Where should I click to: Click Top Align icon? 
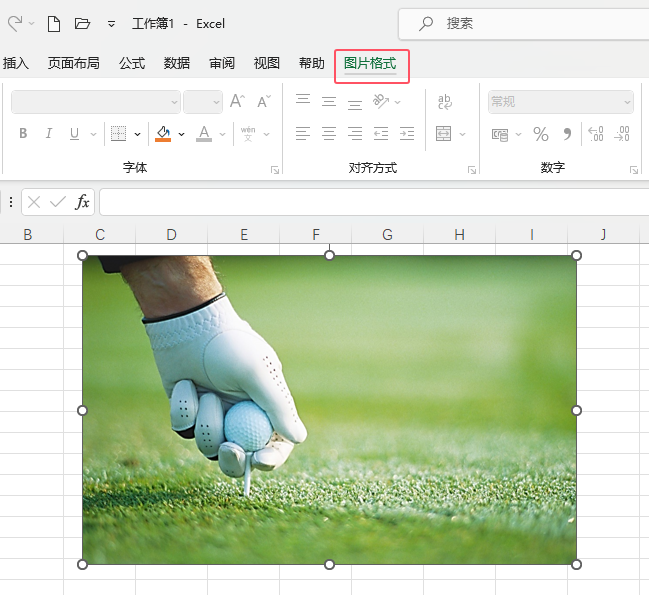click(303, 101)
